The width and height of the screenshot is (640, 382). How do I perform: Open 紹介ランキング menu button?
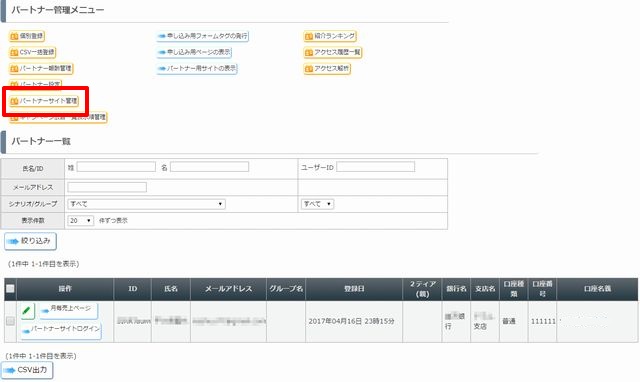point(330,36)
